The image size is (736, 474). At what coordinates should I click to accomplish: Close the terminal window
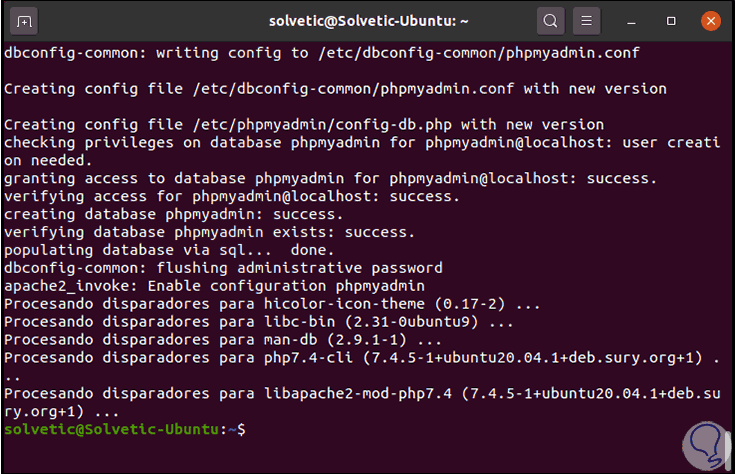click(x=709, y=20)
